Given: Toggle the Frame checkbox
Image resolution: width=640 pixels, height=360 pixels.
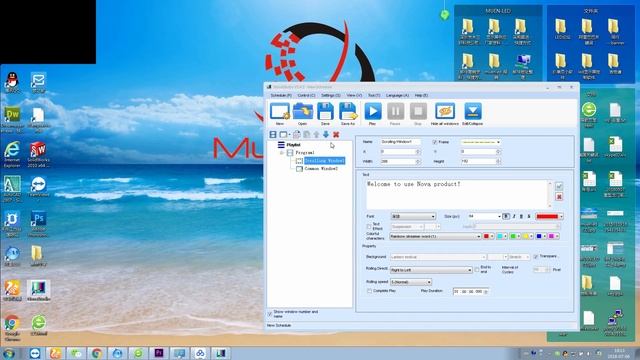Looking at the screenshot, I should pyautogui.click(x=435, y=142).
